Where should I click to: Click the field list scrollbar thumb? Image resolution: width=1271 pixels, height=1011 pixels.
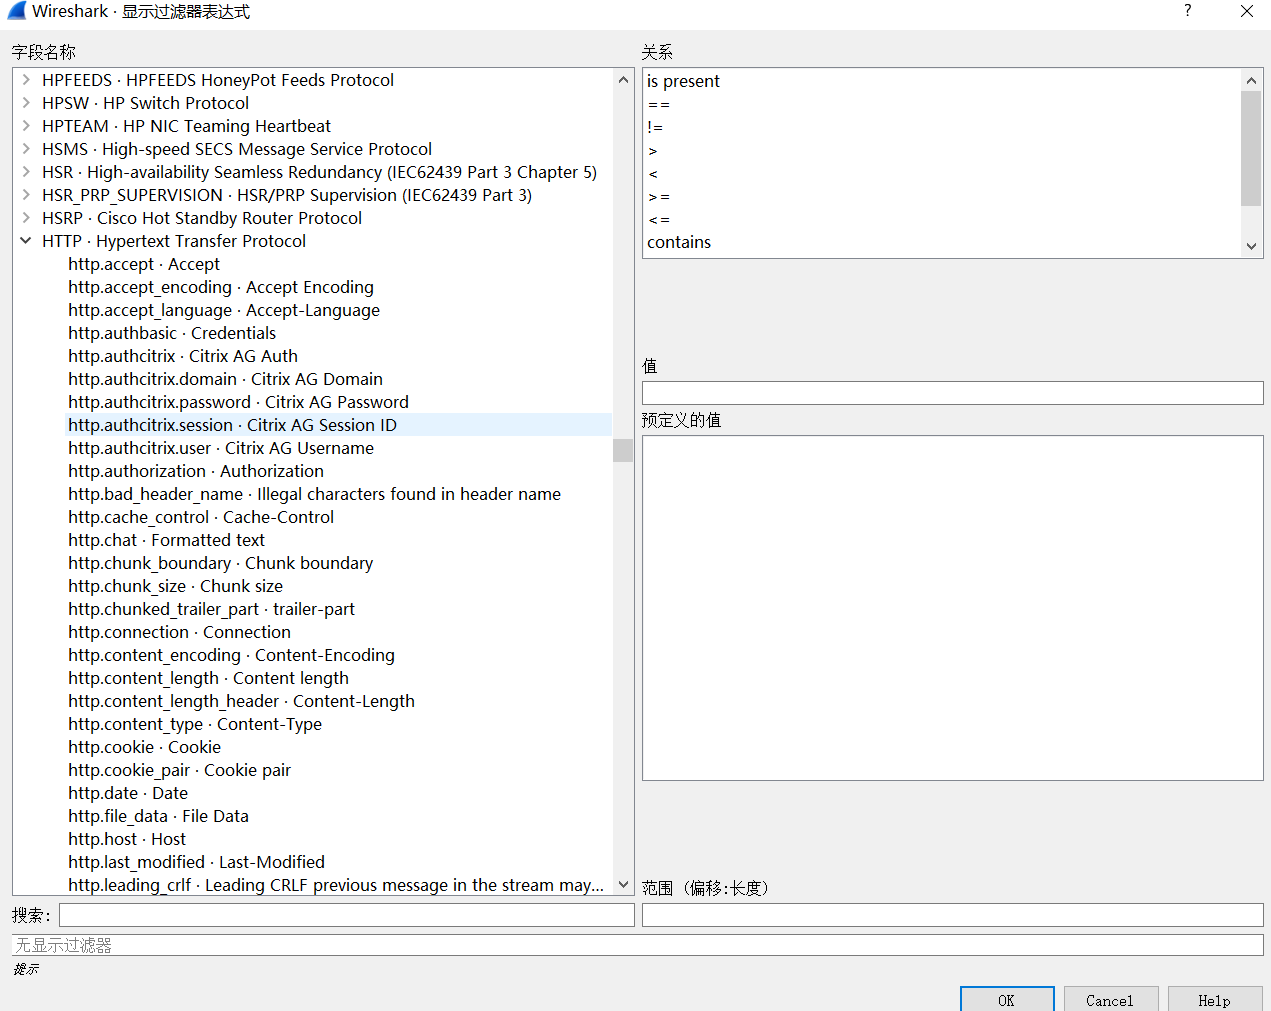click(x=623, y=450)
